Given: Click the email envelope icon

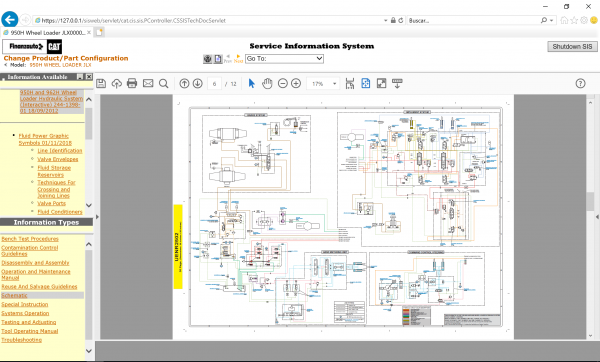Looking at the screenshot, I should pos(148,83).
